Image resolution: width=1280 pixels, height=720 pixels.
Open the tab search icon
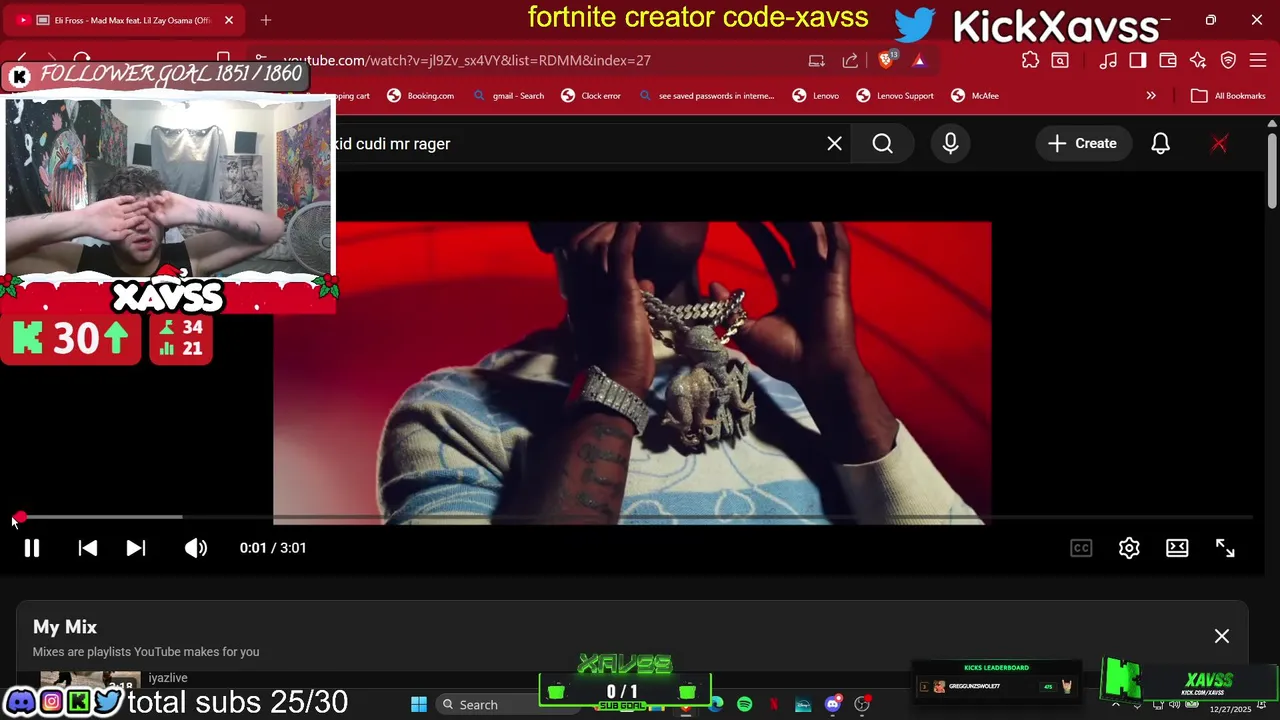pyautogui.click(x=1060, y=60)
